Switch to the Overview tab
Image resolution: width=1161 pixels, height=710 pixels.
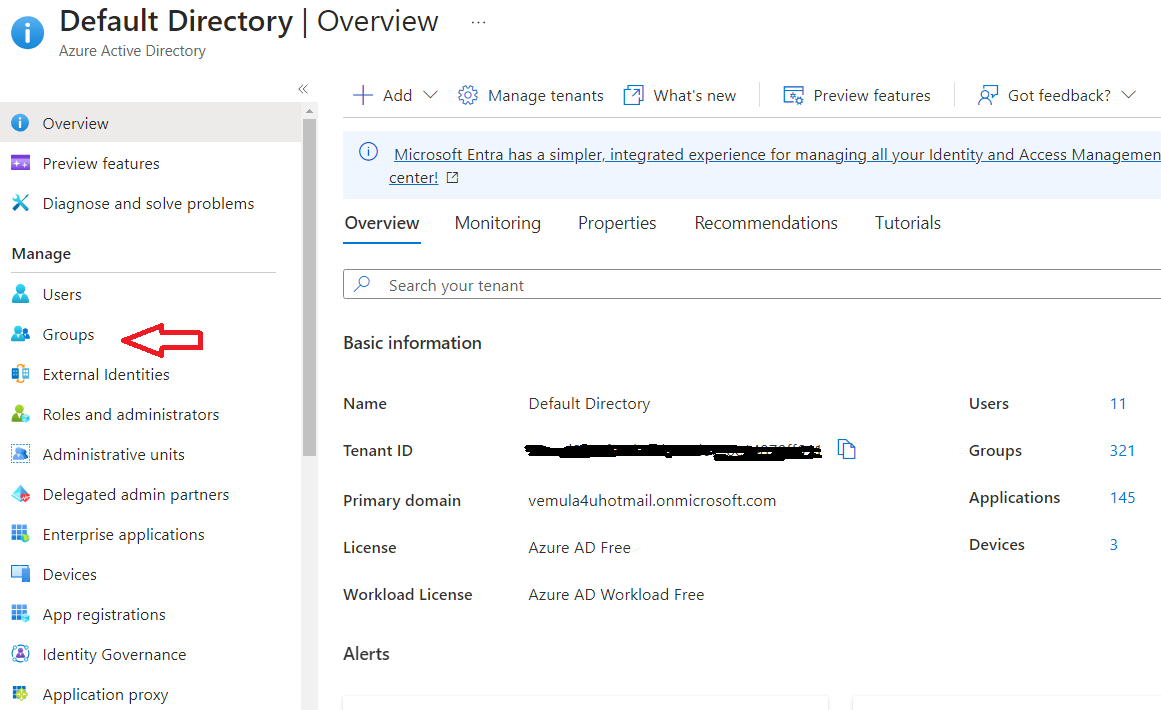(x=382, y=223)
